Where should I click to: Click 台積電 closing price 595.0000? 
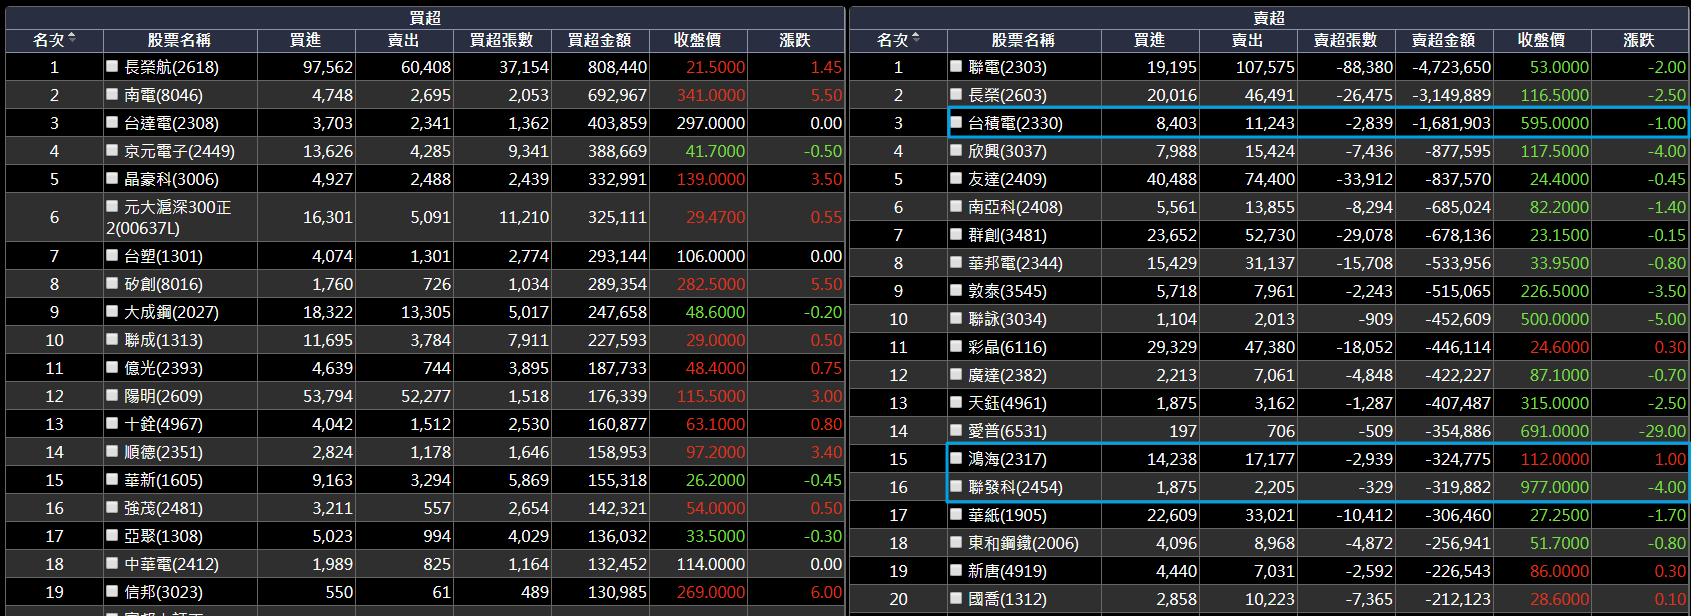1554,123
